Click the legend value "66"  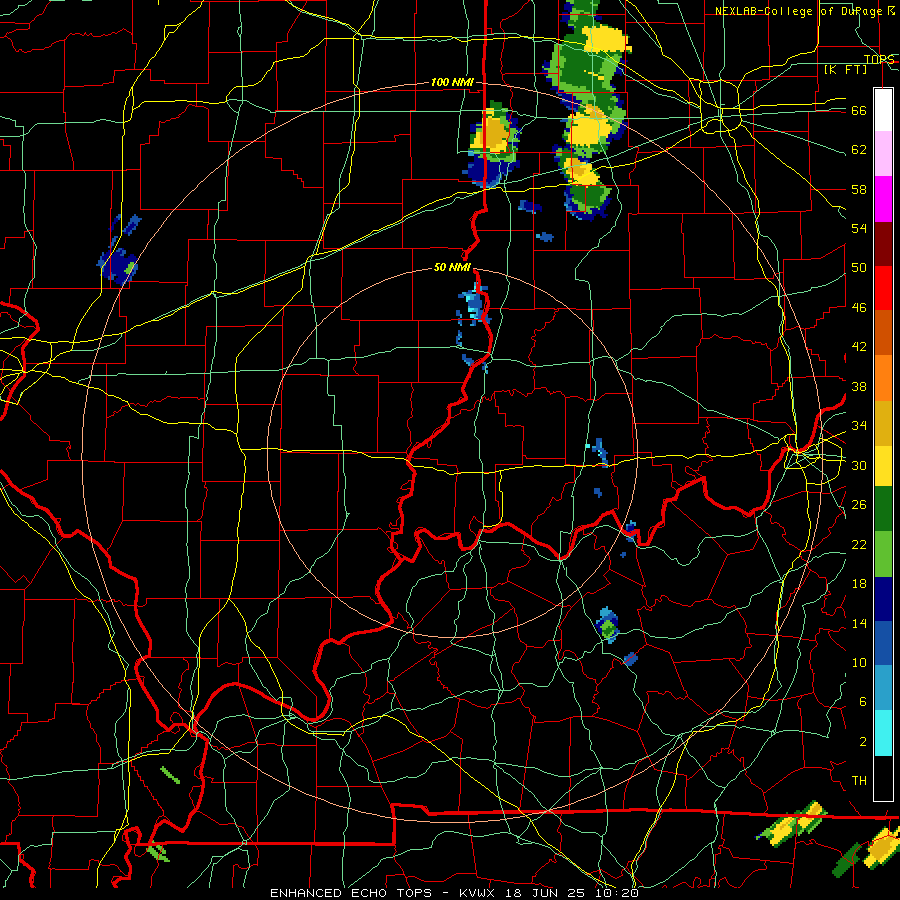pos(859,110)
